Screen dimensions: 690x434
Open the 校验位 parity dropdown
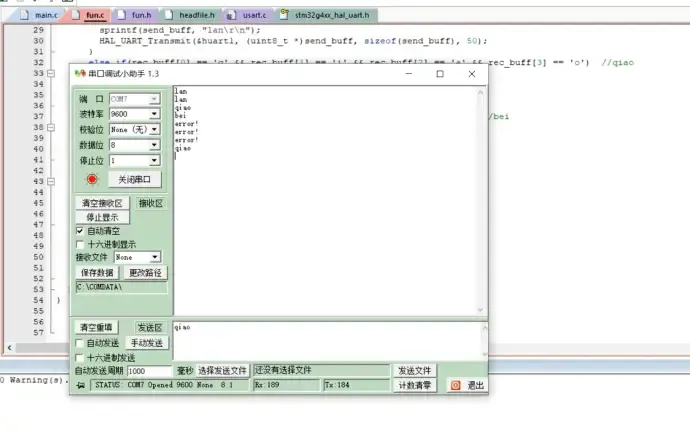click(154, 130)
